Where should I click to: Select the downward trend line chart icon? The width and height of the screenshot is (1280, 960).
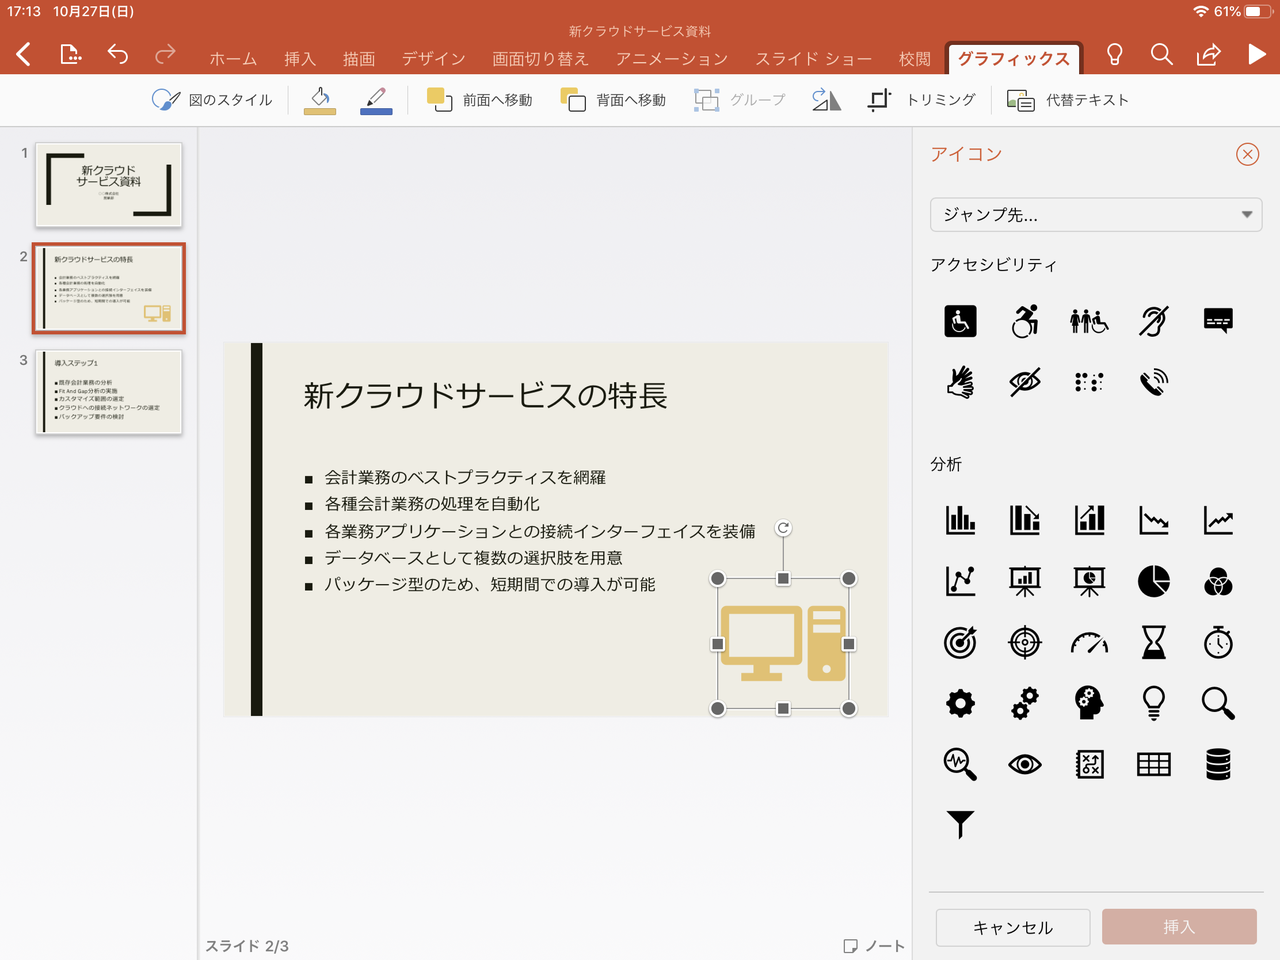1154,520
